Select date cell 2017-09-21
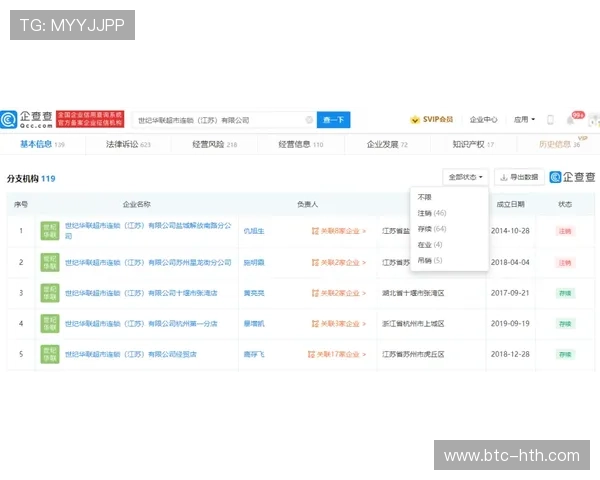The width and height of the screenshot is (600, 480). (x=510, y=293)
